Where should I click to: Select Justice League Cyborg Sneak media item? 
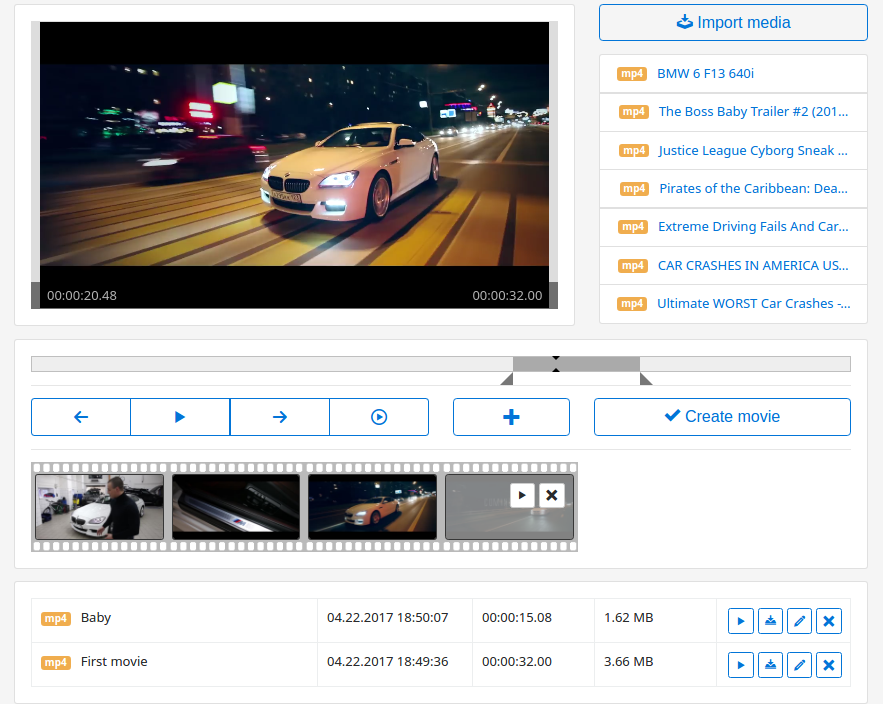[x=752, y=151]
